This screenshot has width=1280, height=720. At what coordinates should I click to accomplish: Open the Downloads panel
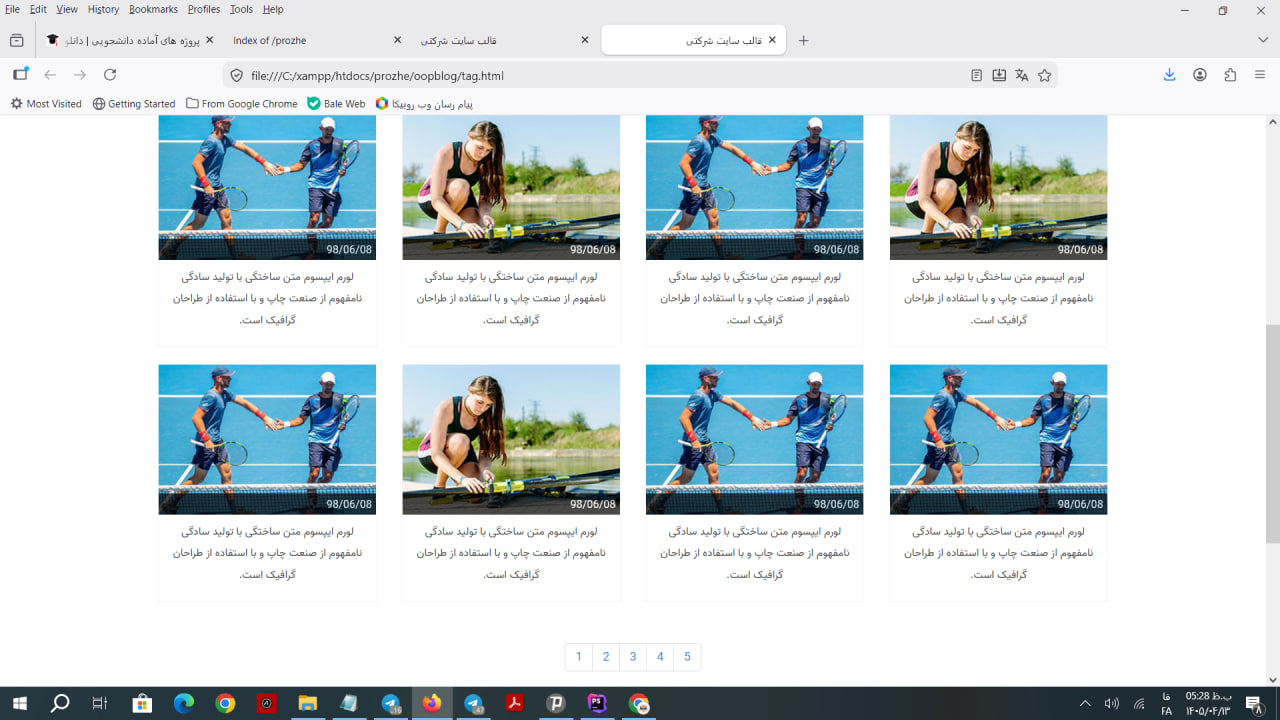click(x=1169, y=75)
